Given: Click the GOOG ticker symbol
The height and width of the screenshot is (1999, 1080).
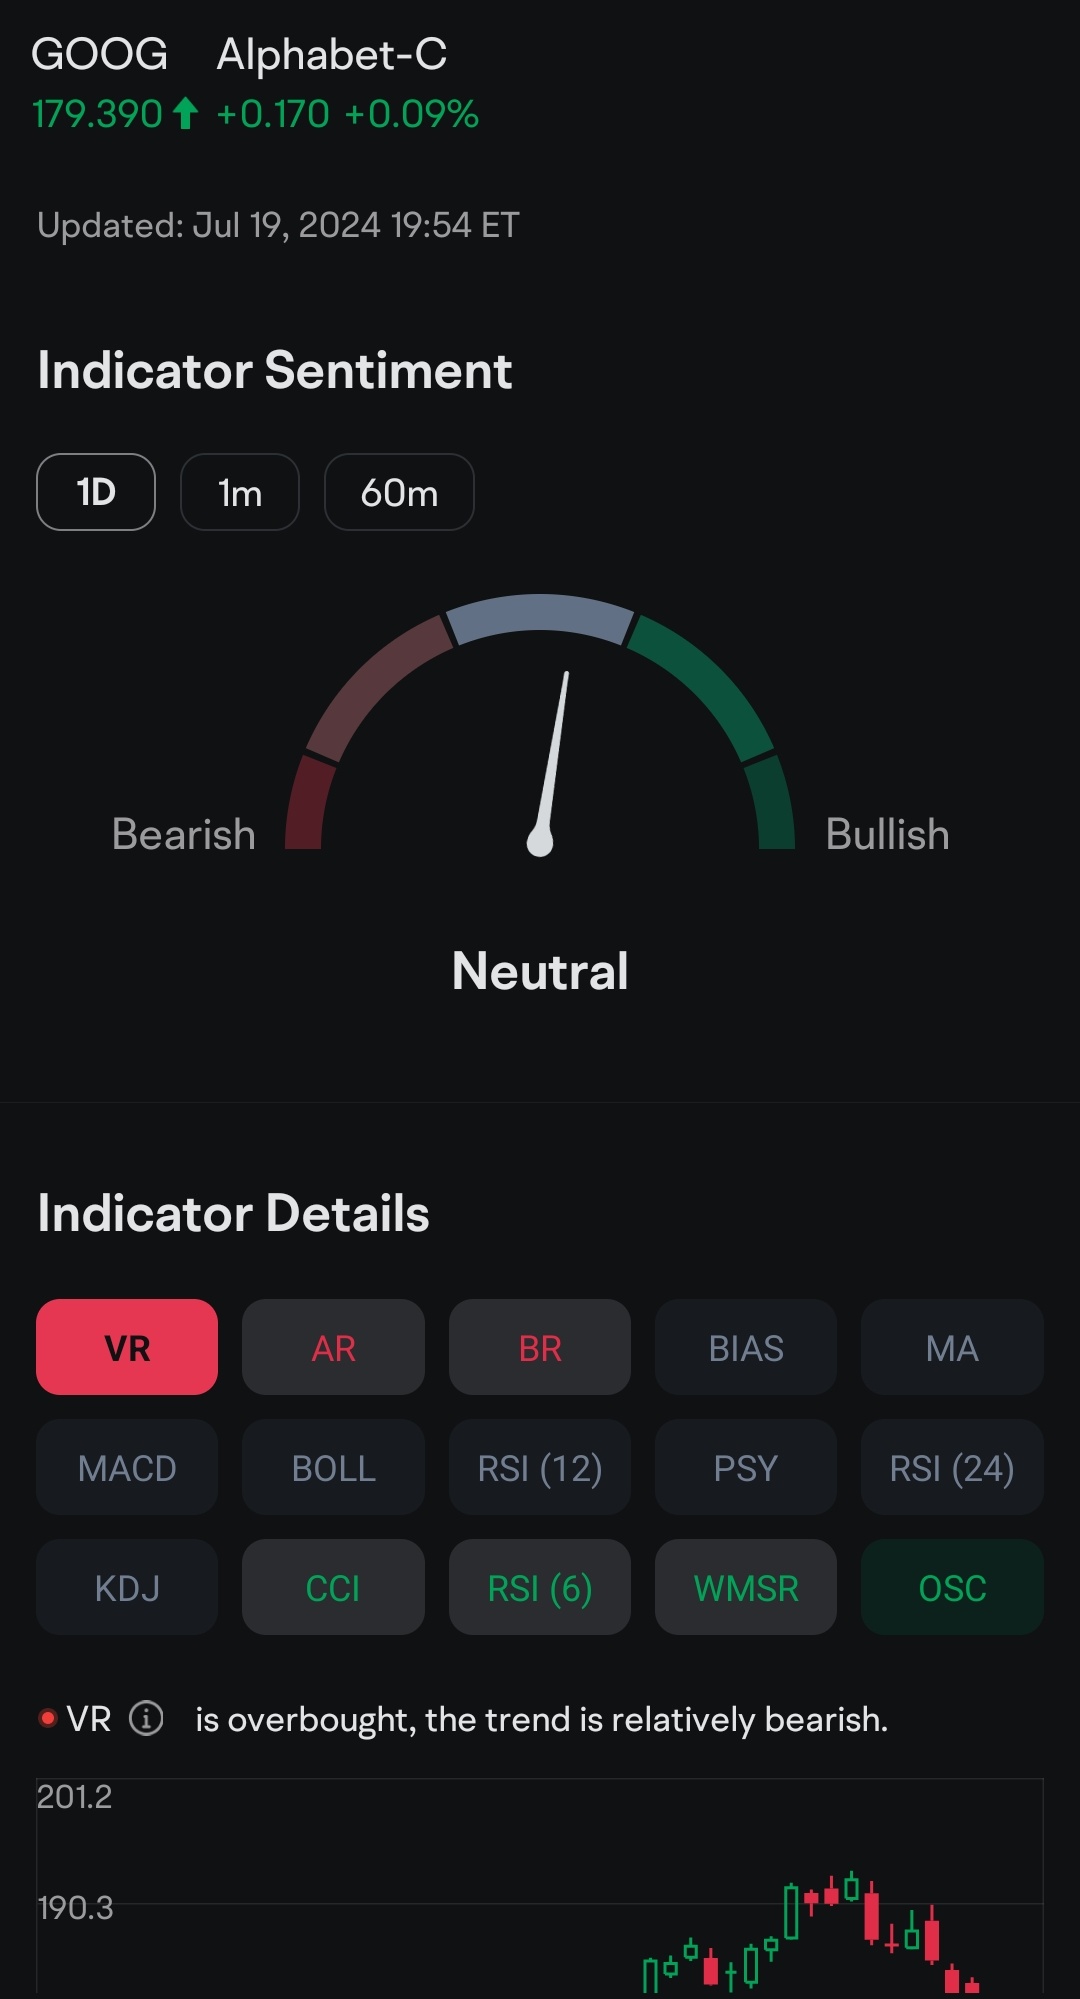Looking at the screenshot, I should click(x=101, y=55).
